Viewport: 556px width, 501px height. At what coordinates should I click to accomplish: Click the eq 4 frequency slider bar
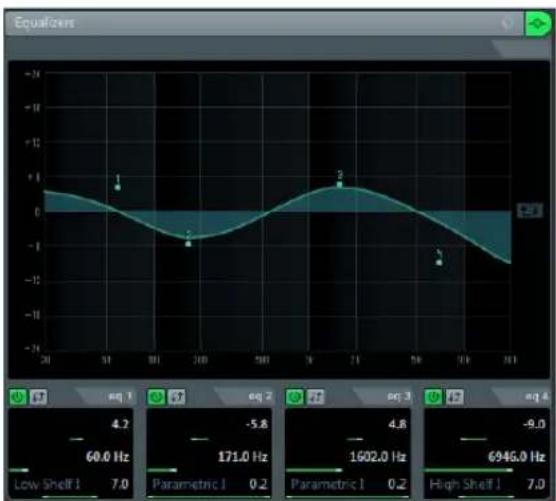(x=468, y=471)
